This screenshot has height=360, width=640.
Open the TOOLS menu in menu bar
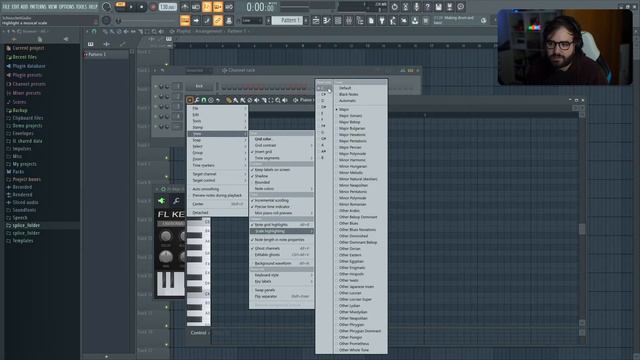pyautogui.click(x=81, y=7)
